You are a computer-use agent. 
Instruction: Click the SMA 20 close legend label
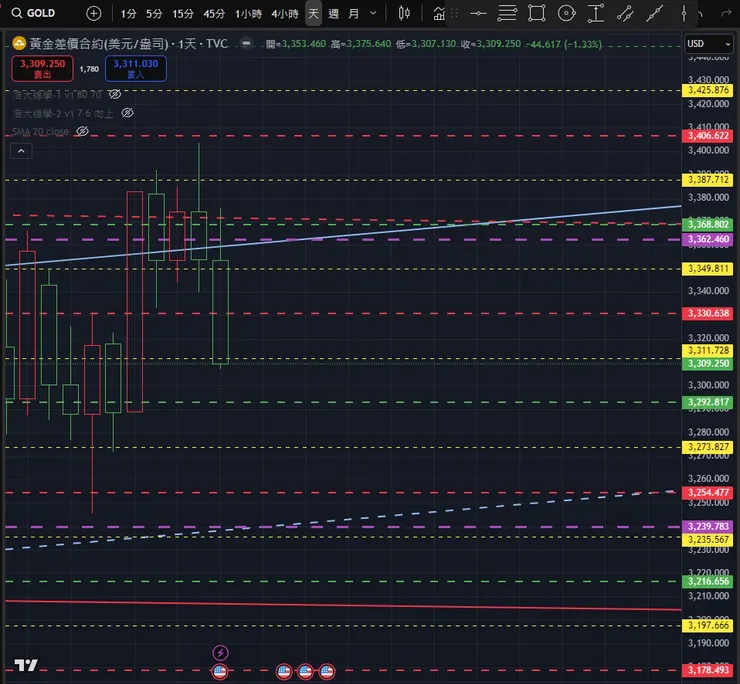click(x=41, y=131)
